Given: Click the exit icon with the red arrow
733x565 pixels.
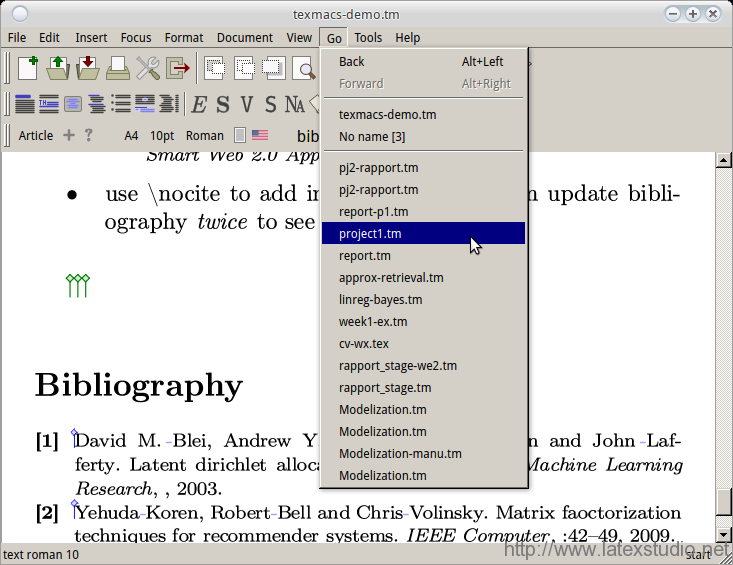Looking at the screenshot, I should coord(178,68).
